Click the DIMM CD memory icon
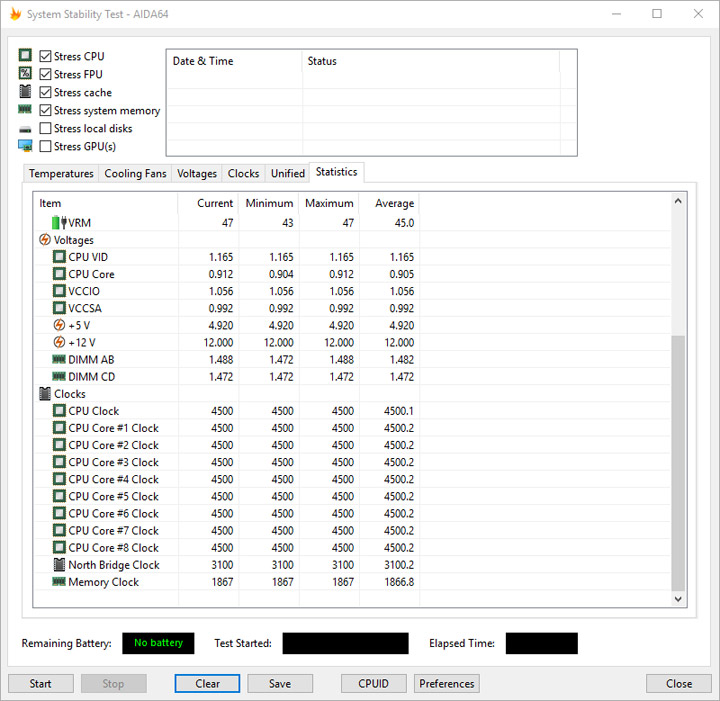This screenshot has height=701, width=720. (59, 376)
